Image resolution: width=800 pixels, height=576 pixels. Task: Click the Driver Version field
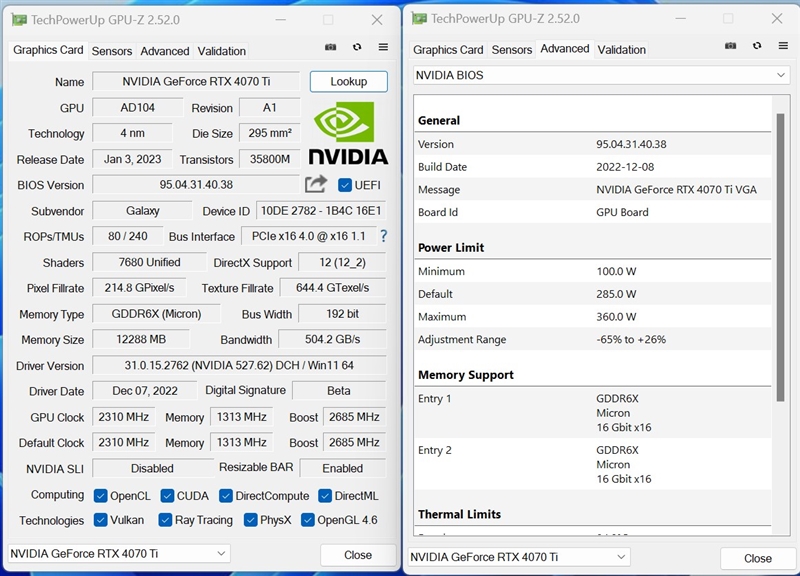tap(239, 365)
